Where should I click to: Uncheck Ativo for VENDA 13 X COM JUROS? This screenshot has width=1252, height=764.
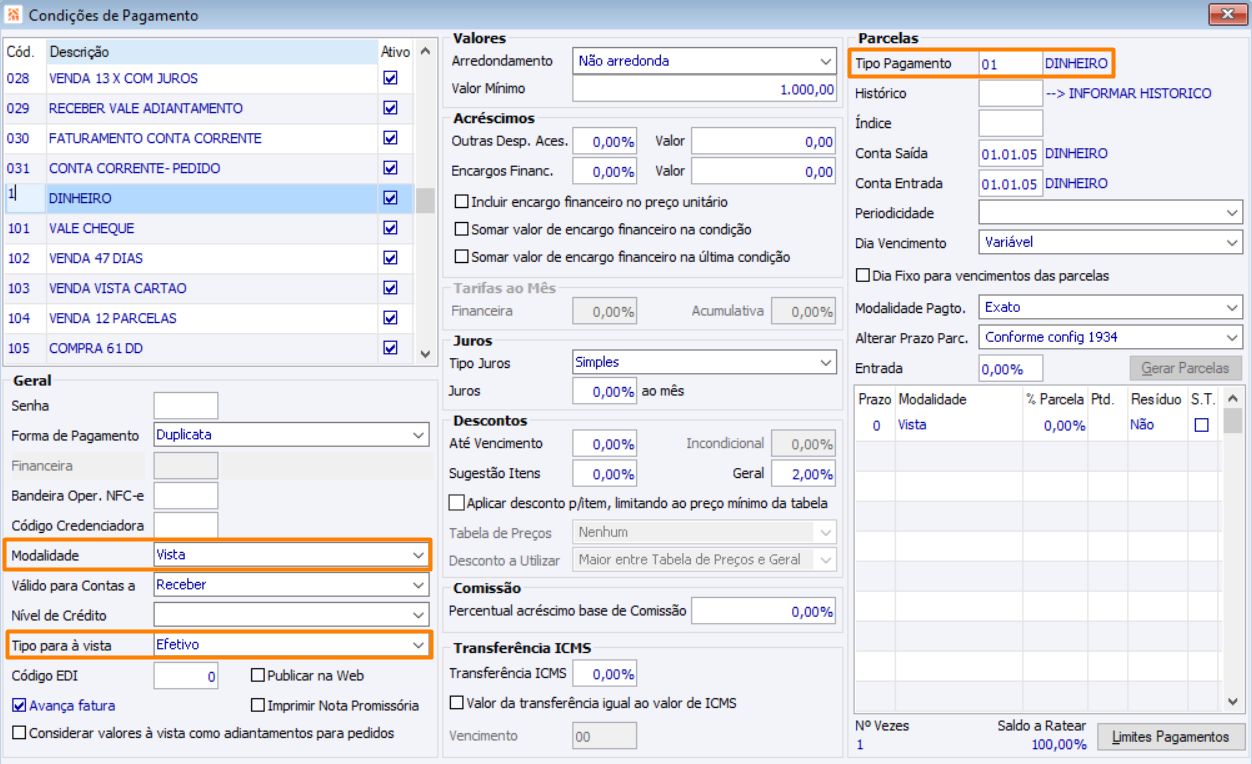390,78
